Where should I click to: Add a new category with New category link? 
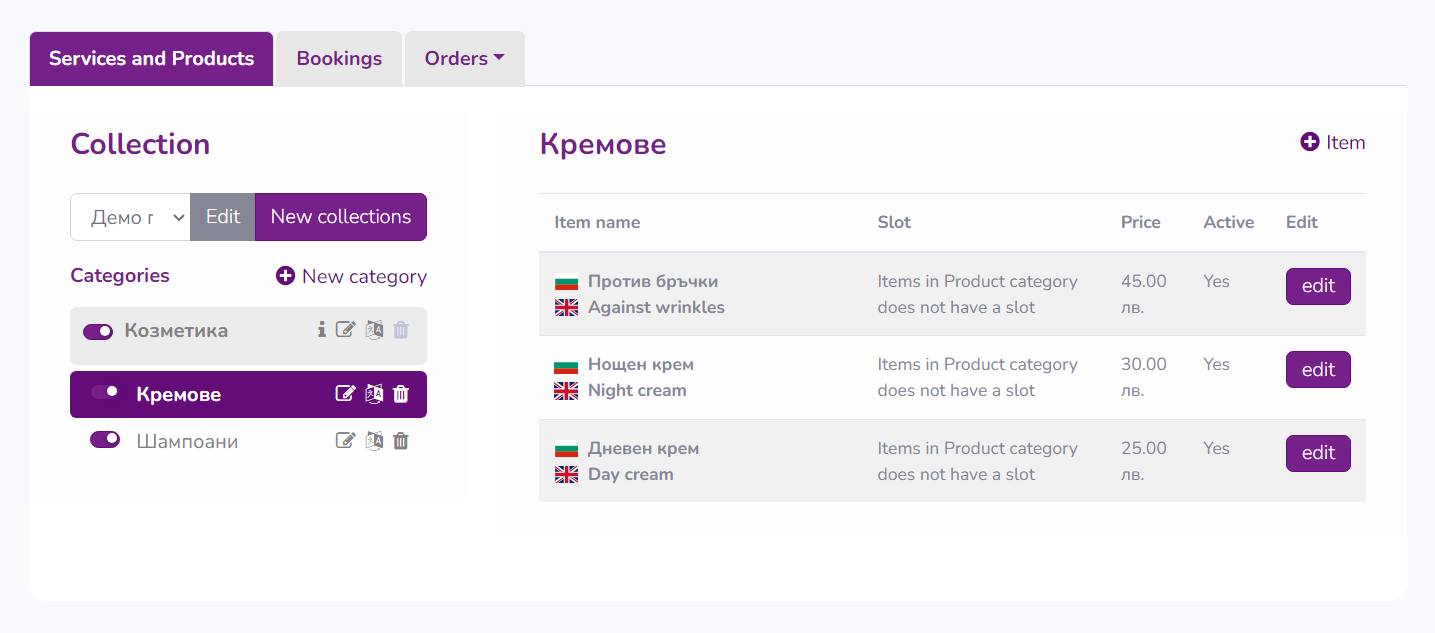coord(351,276)
